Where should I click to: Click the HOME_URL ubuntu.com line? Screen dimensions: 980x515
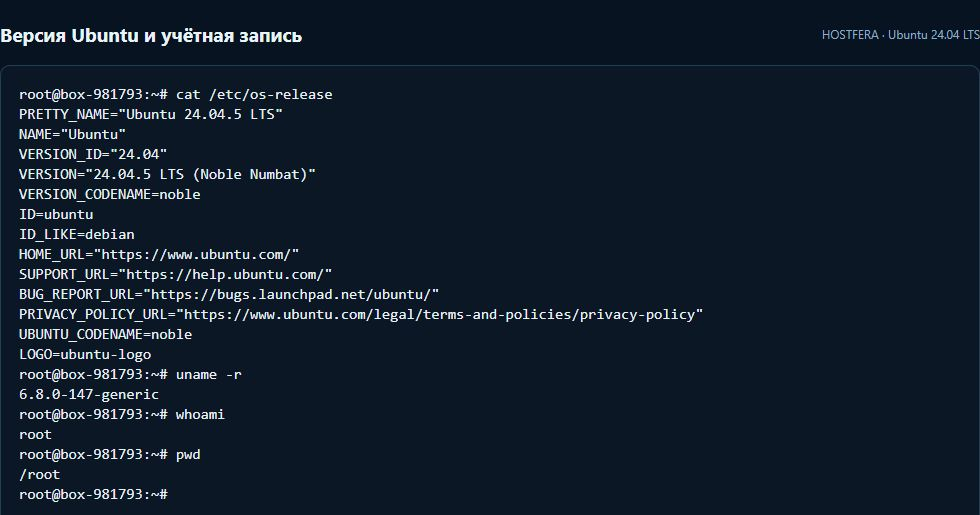click(159, 254)
